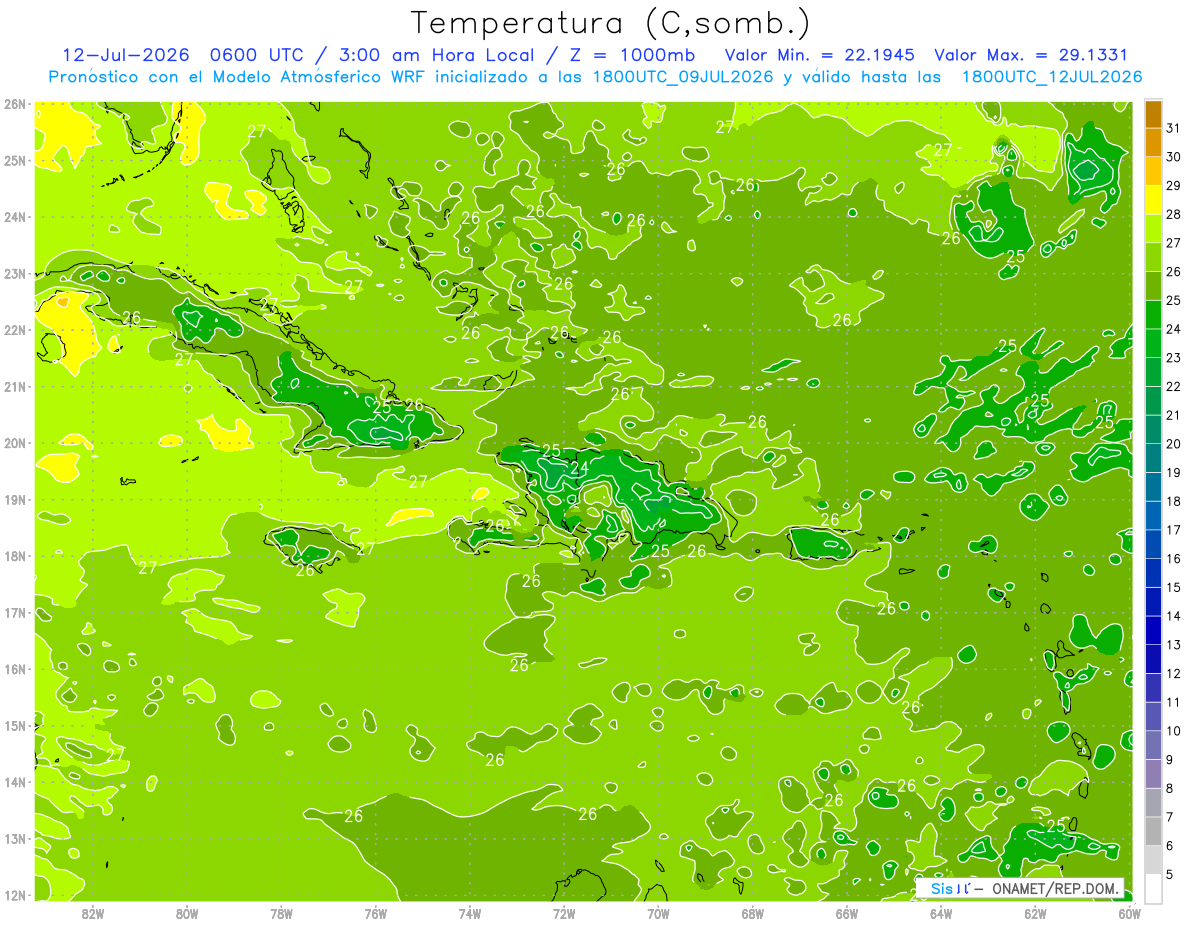Click the 10 value on the color scale
This screenshot has height=927, width=1200.
tap(1174, 731)
